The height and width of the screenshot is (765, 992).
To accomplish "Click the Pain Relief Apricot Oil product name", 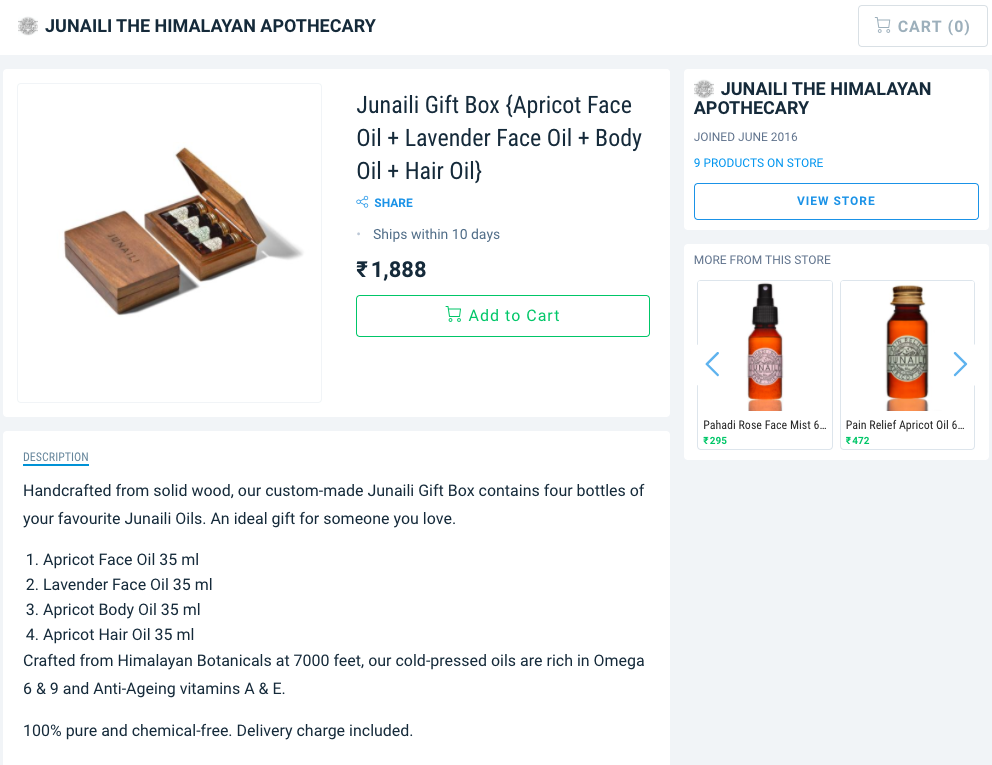I will [x=905, y=425].
